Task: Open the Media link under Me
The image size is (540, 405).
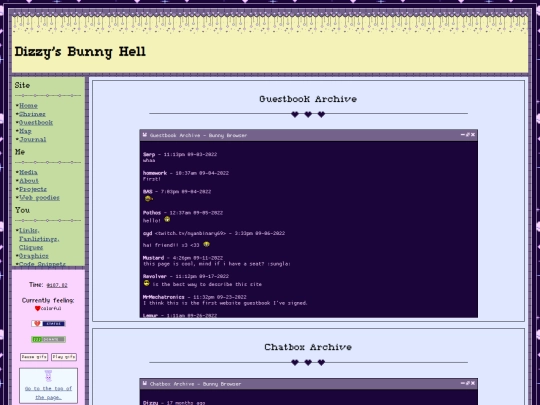Action: coord(28,172)
